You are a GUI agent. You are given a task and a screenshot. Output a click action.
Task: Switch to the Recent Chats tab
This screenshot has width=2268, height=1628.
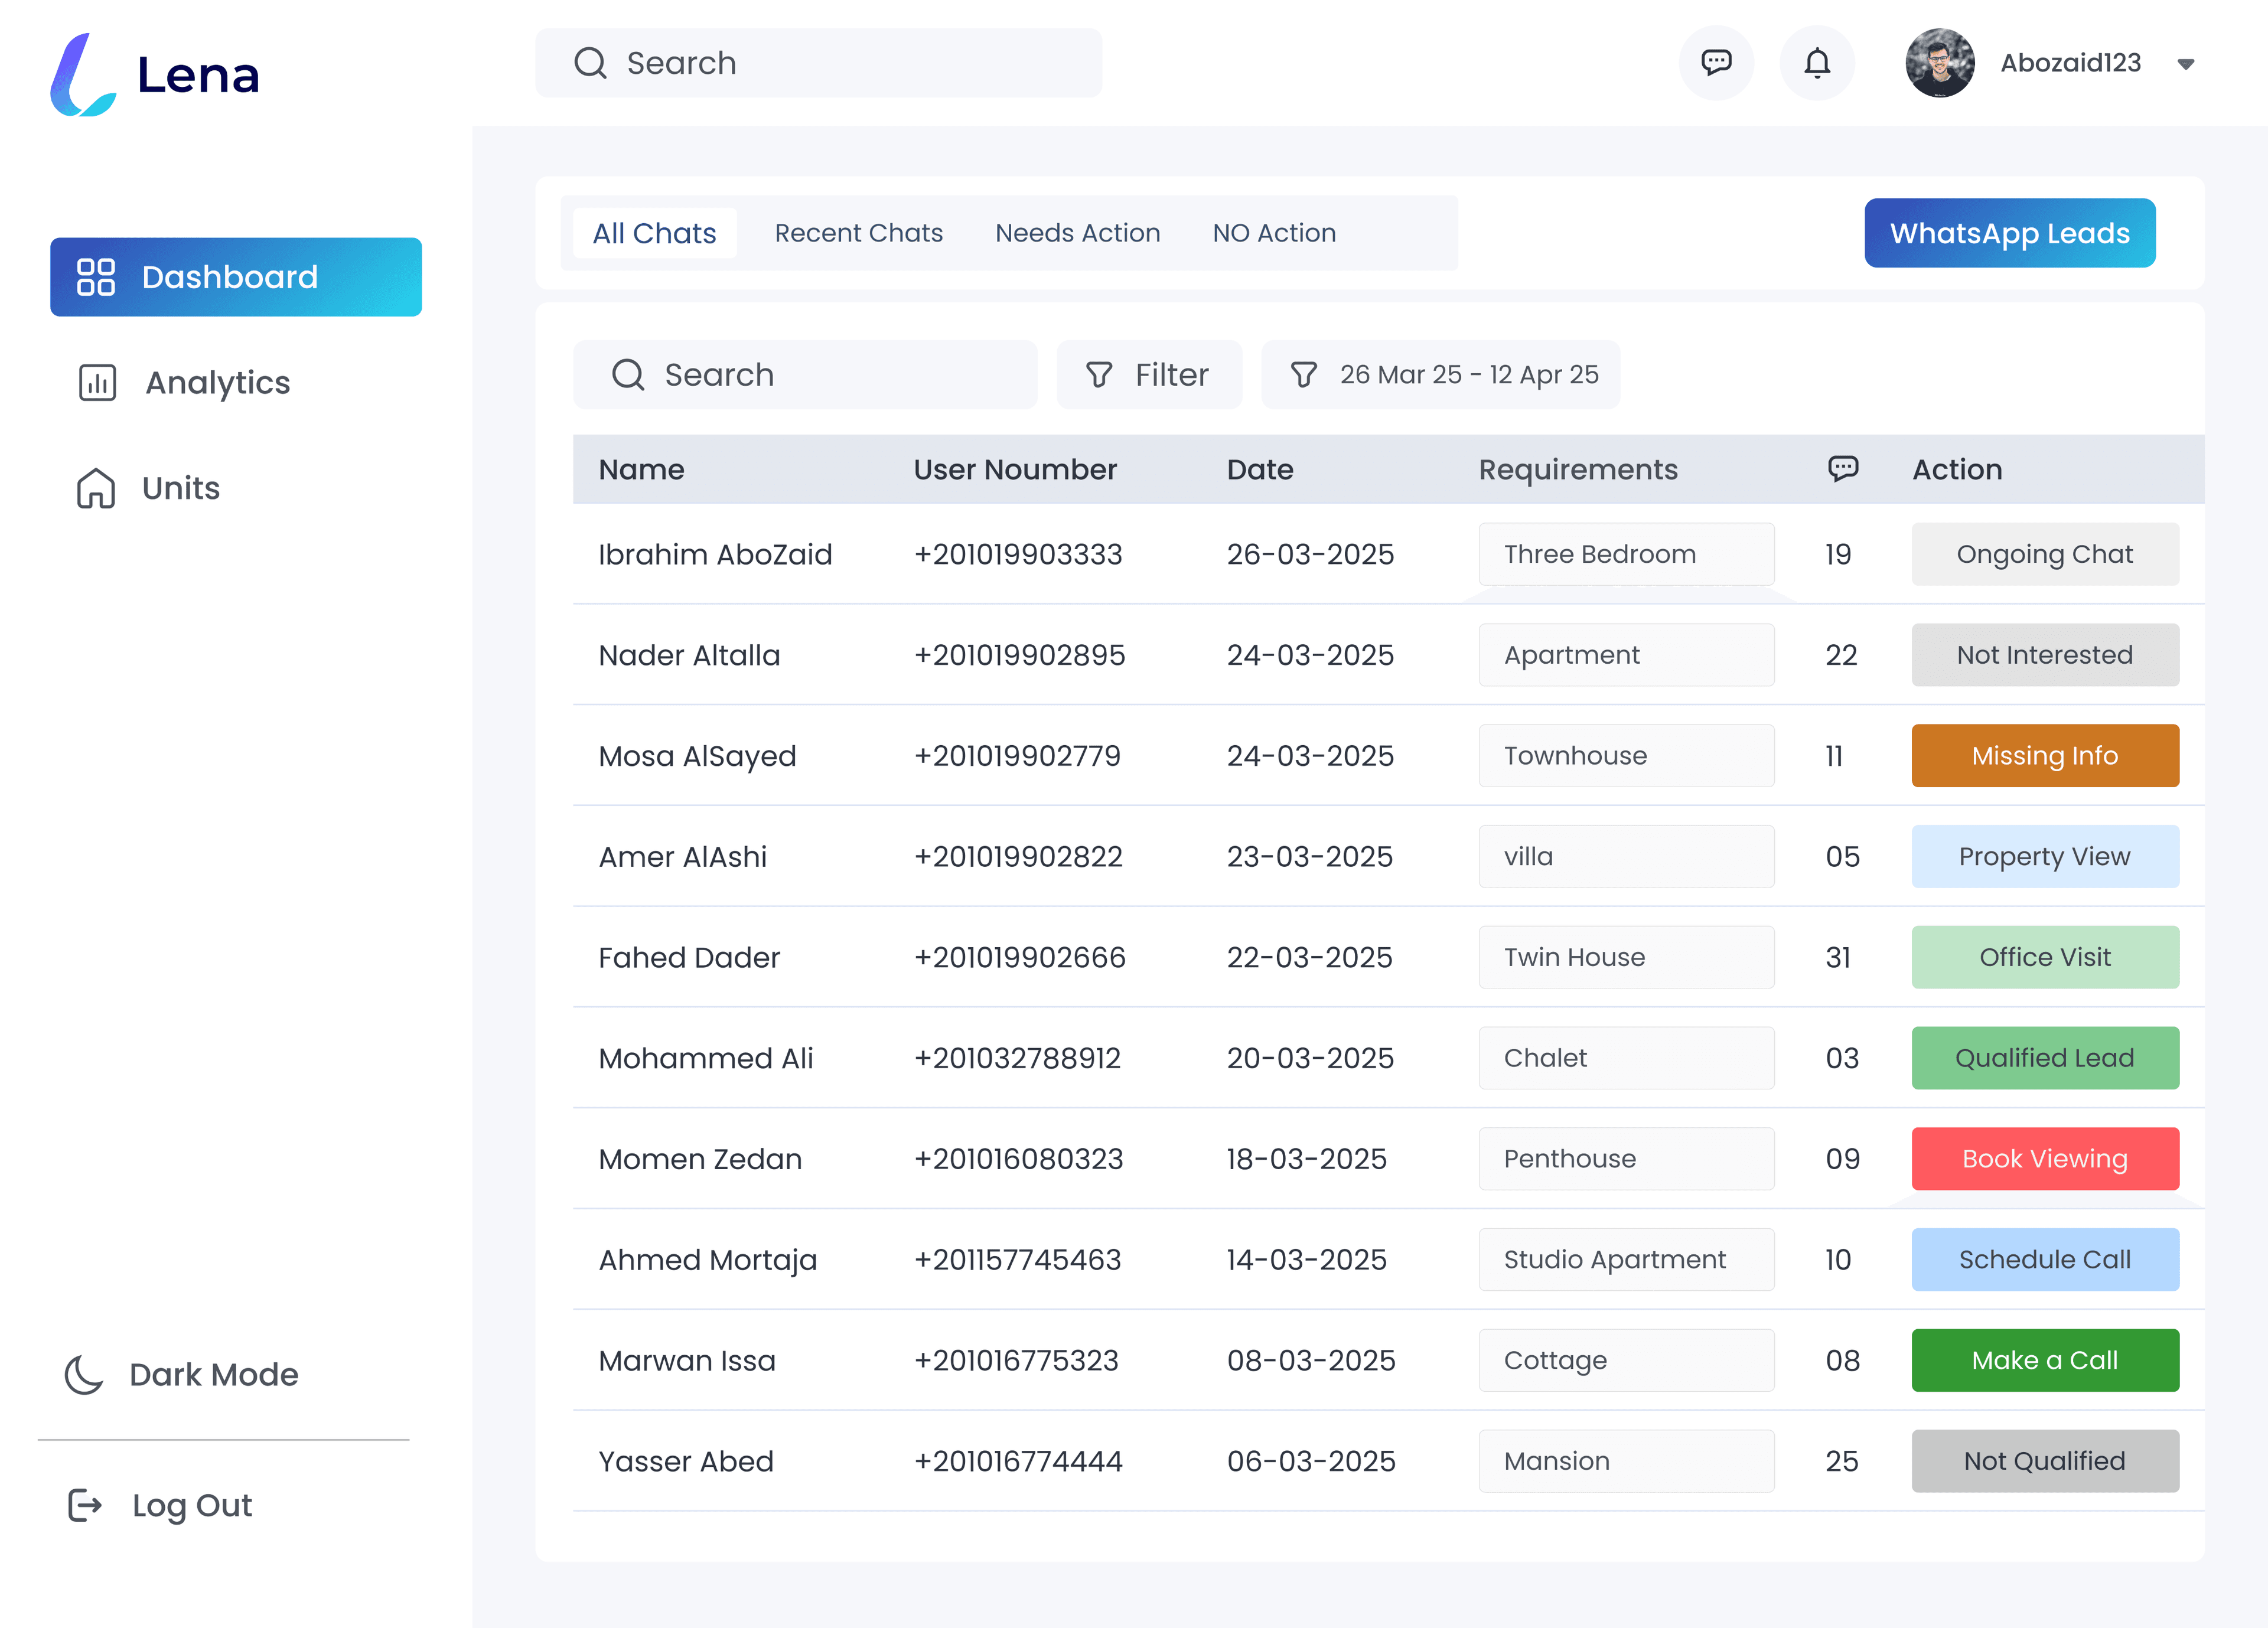click(859, 233)
